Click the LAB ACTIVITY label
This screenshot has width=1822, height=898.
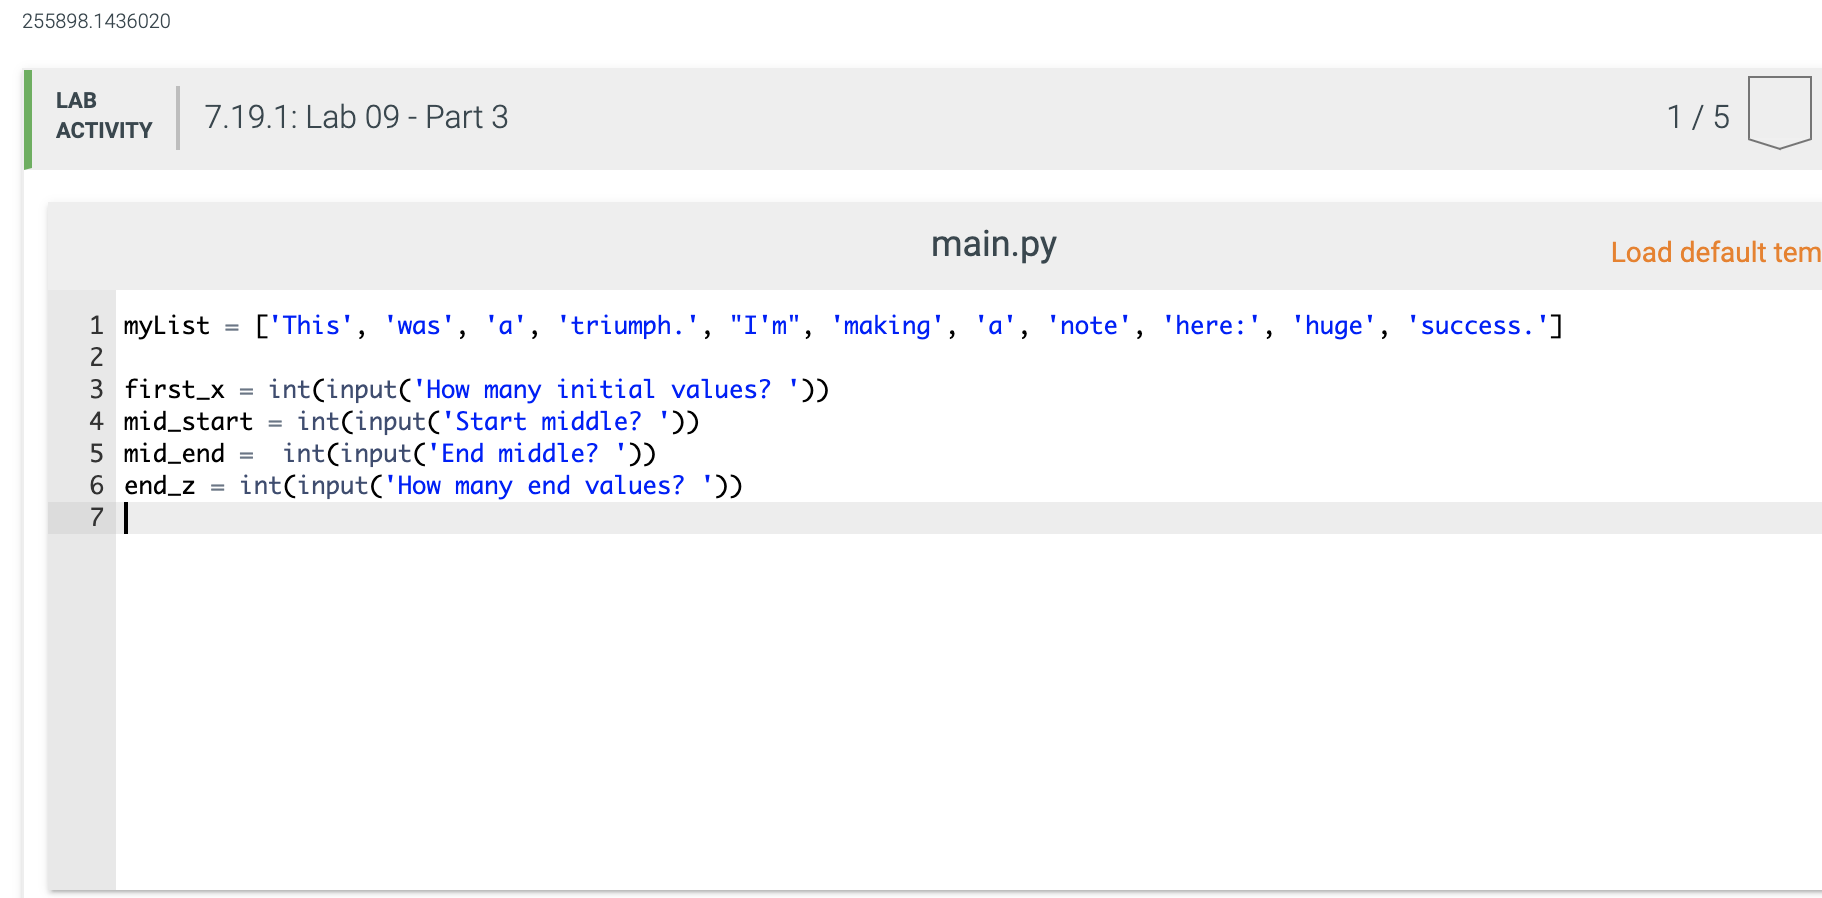point(104,115)
